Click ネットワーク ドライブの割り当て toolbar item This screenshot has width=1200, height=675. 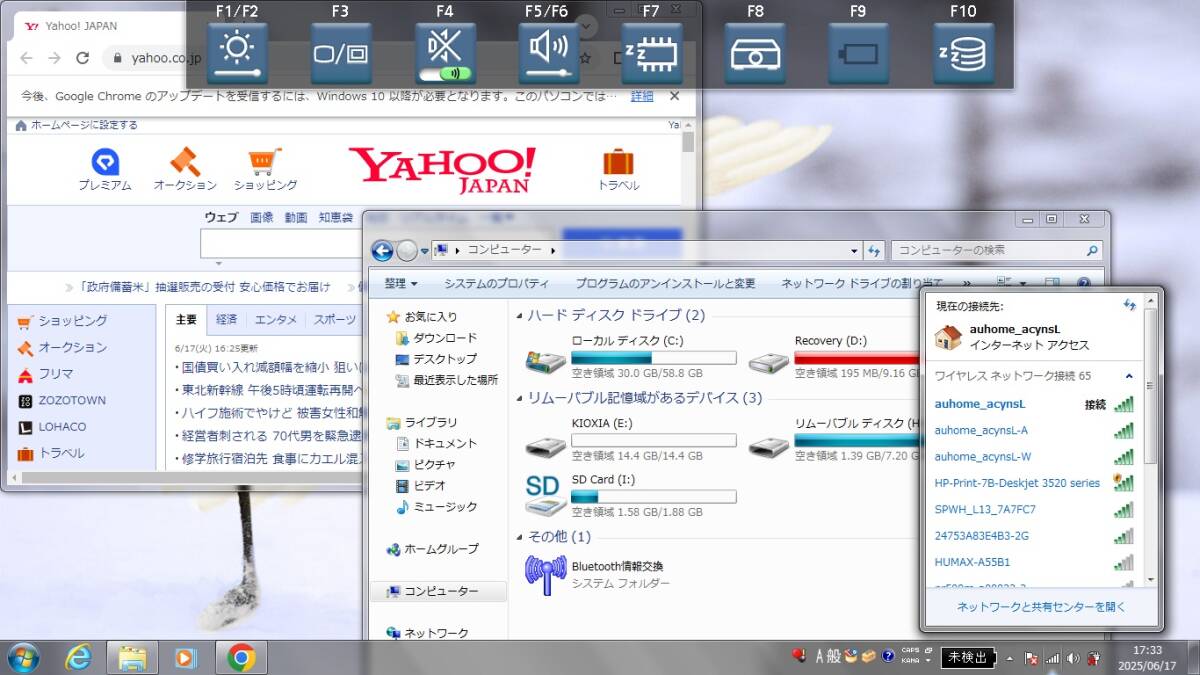point(862,284)
